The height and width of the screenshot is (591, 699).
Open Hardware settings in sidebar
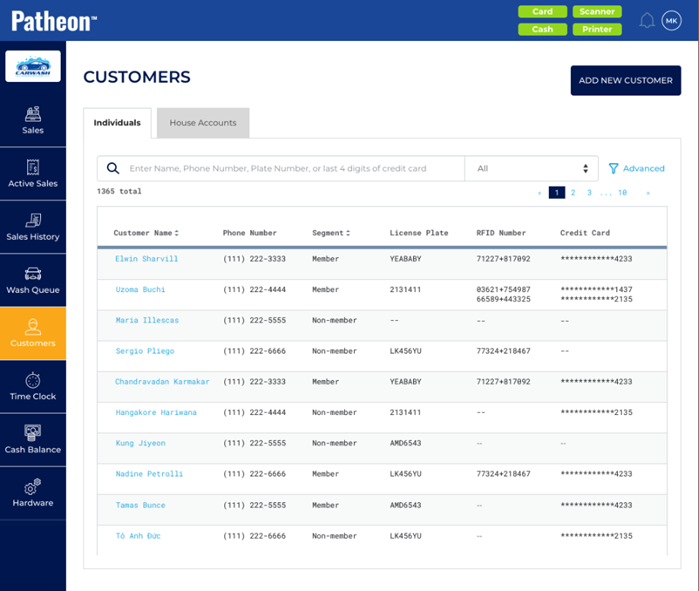click(x=33, y=486)
